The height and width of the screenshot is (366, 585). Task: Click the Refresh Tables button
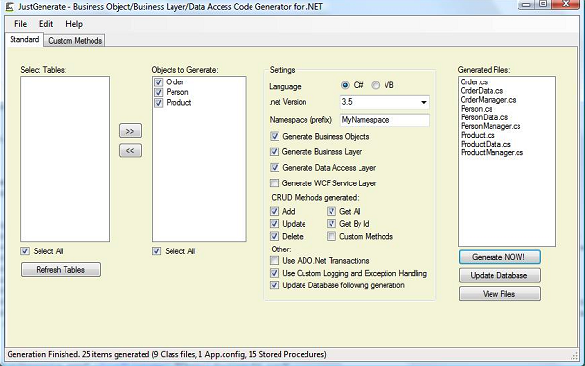coord(61,270)
